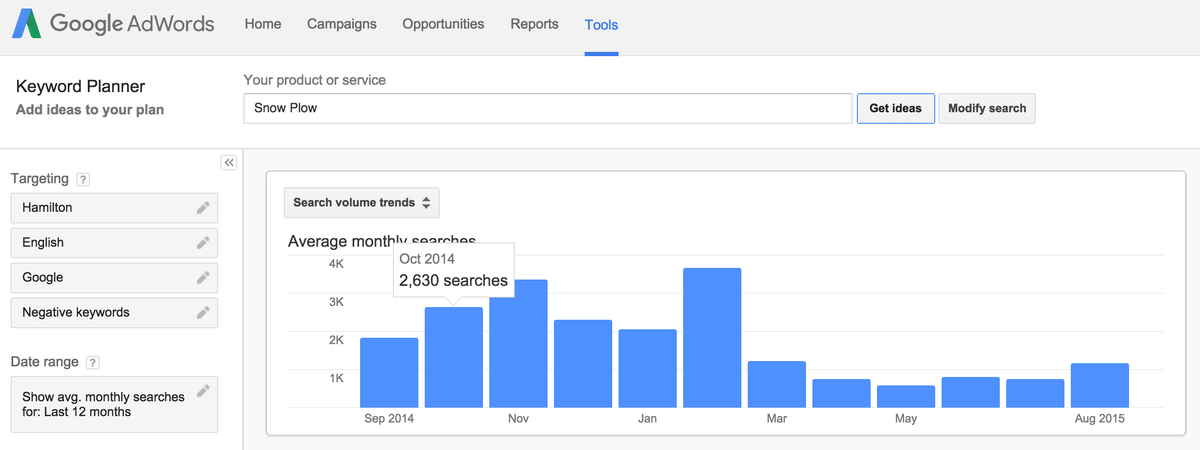Click the Mar chart bar
The height and width of the screenshot is (450, 1200).
coord(776,385)
